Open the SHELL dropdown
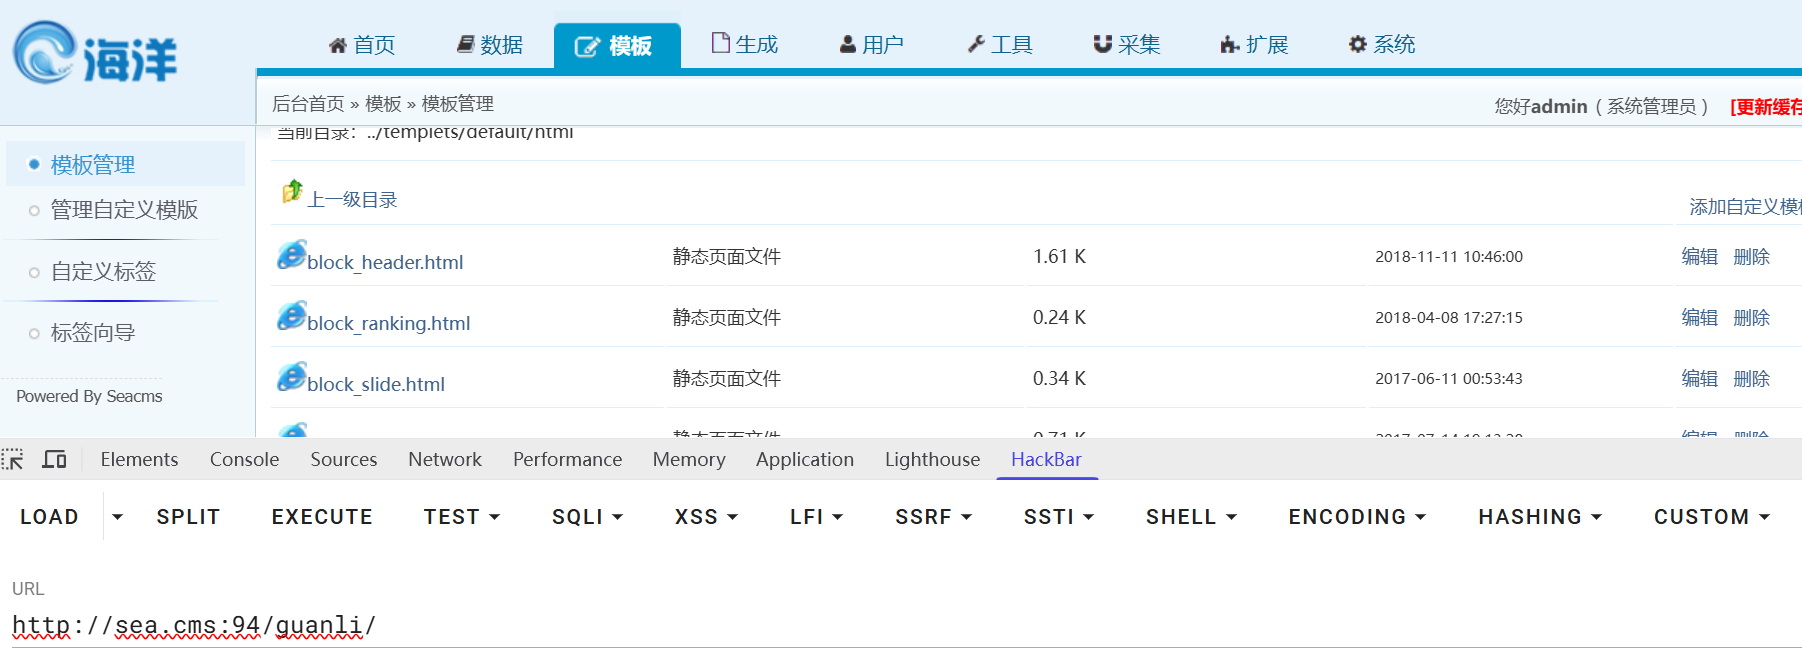1802x650 pixels. [1191, 517]
